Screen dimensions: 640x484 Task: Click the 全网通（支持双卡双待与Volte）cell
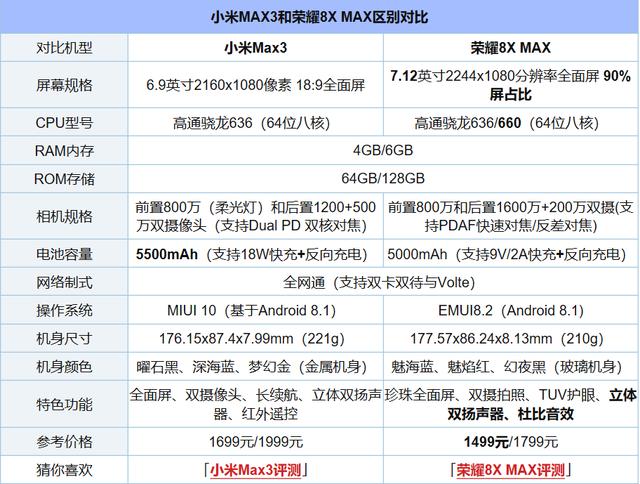tap(383, 282)
